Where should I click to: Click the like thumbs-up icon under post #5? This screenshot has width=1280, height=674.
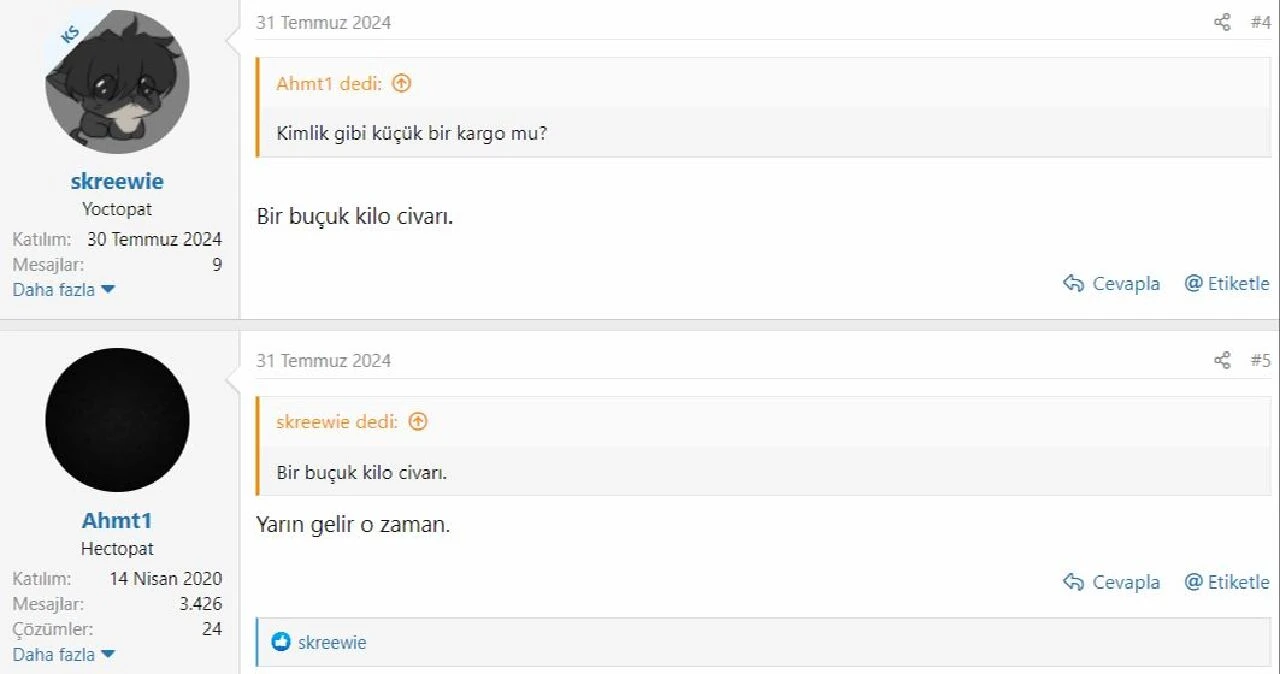[281, 642]
